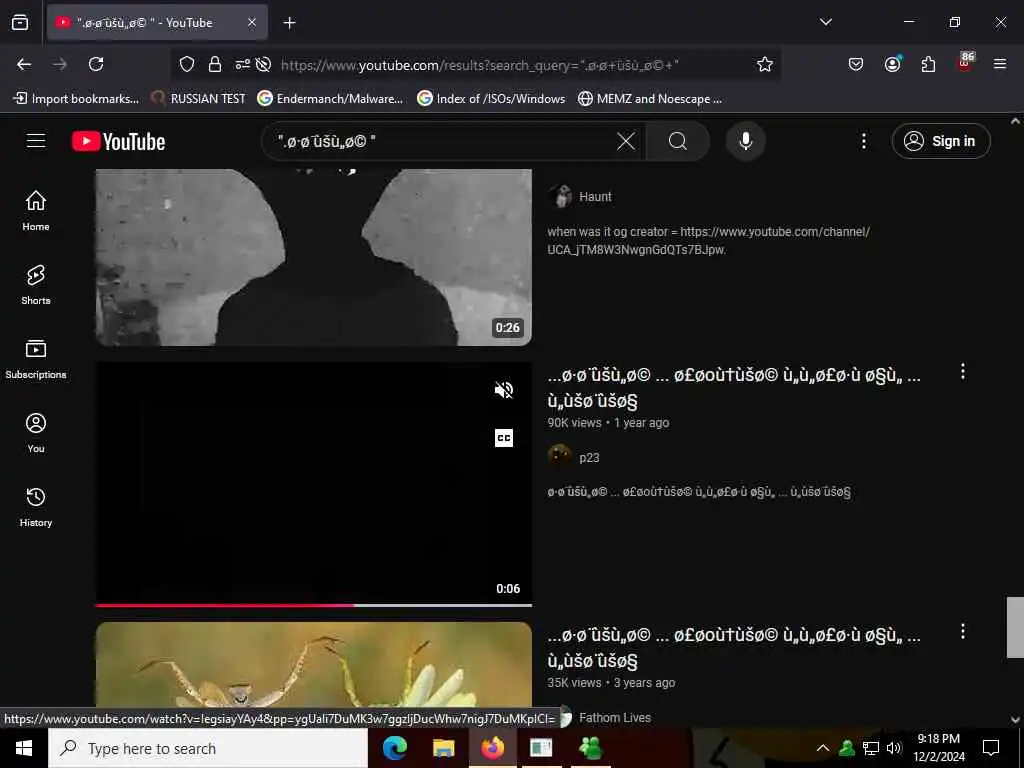The width and height of the screenshot is (1024, 768).
Task: Open Firefox application menu
Action: coord(1000,64)
